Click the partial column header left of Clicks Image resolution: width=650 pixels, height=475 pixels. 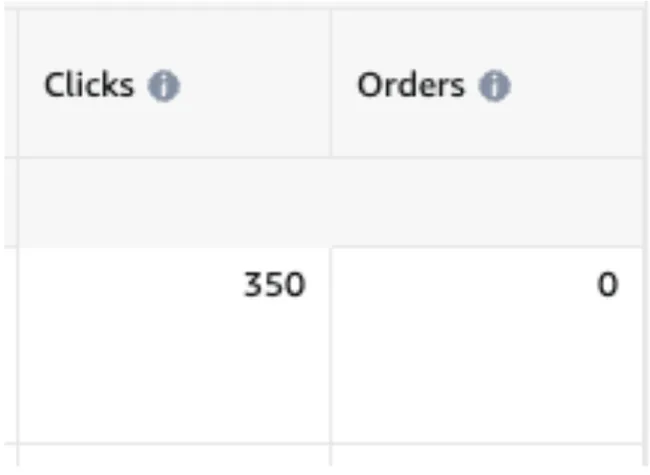tap(10, 83)
